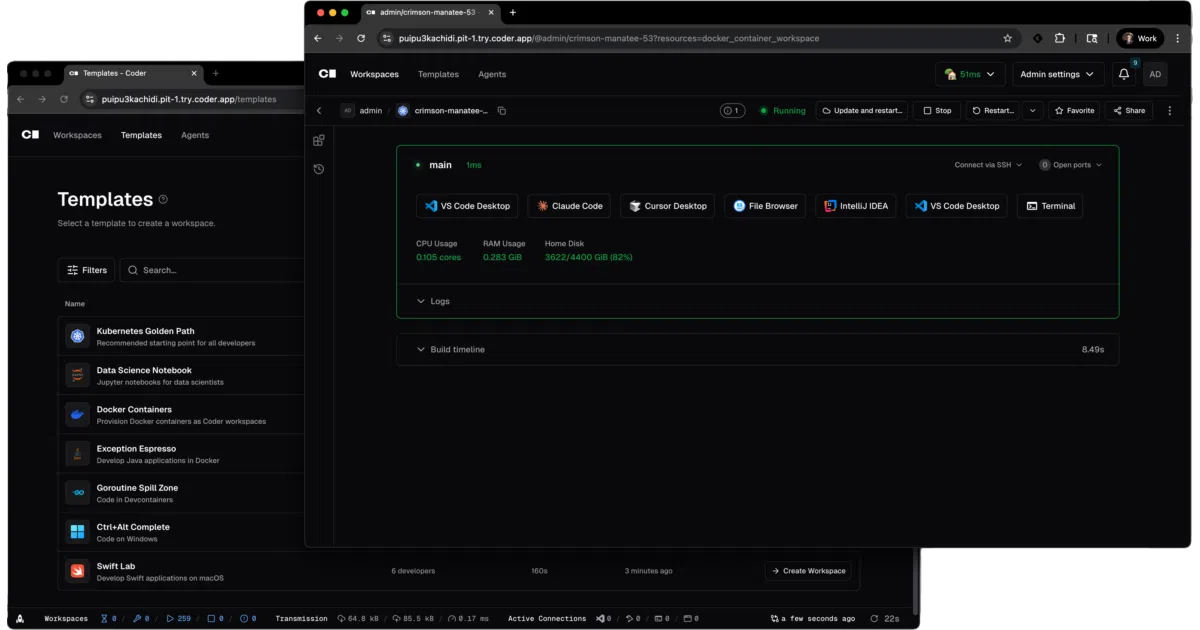The image size is (1200, 630).
Task: Click admin breadcrumb link
Action: pos(371,111)
